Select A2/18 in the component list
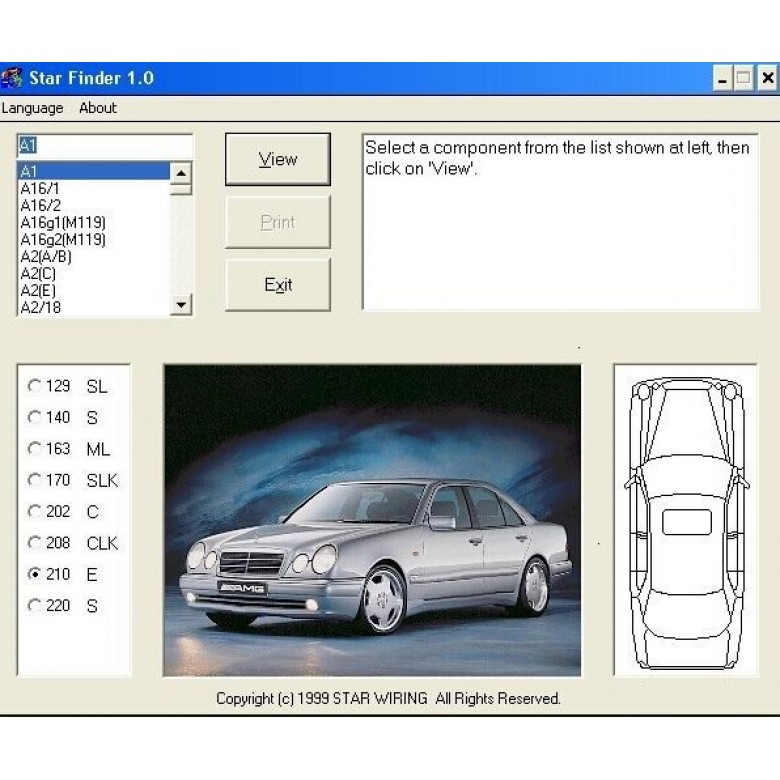 (x=94, y=307)
